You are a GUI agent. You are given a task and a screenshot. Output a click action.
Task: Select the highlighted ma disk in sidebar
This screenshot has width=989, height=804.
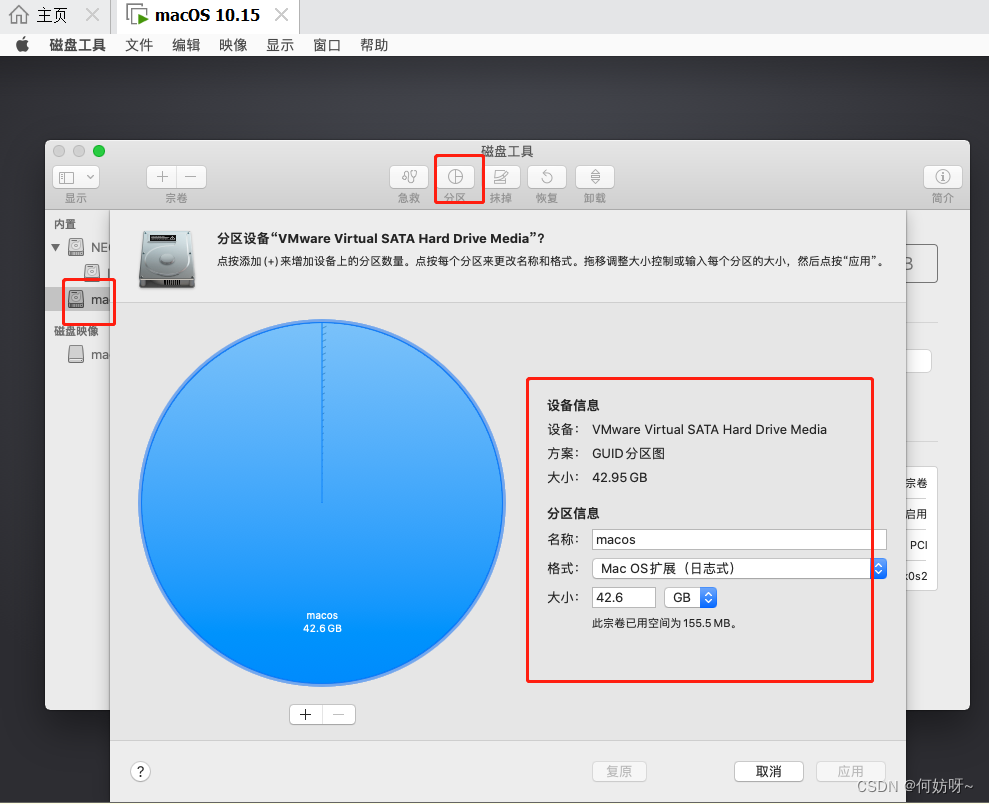click(x=78, y=299)
